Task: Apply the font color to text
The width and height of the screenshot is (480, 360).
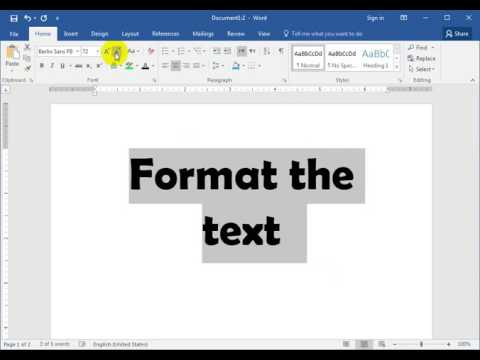Action: (x=145, y=66)
